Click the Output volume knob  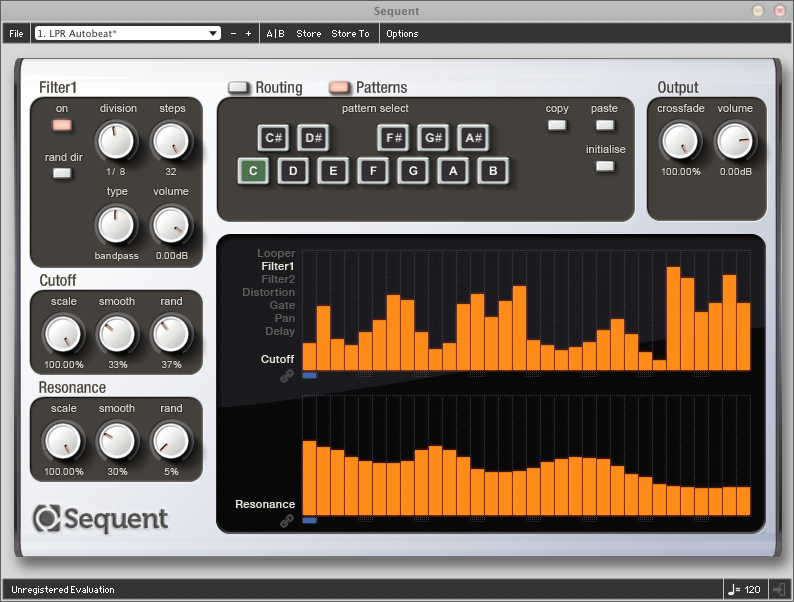pyautogui.click(x=735, y=141)
